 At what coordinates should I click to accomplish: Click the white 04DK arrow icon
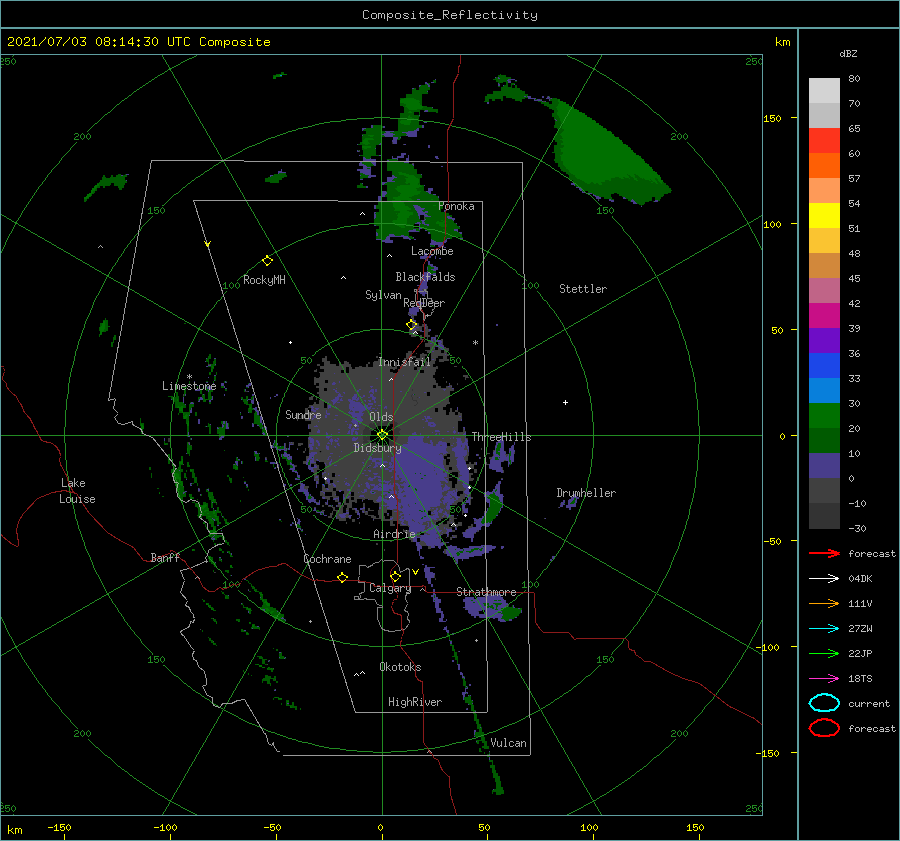(x=824, y=579)
